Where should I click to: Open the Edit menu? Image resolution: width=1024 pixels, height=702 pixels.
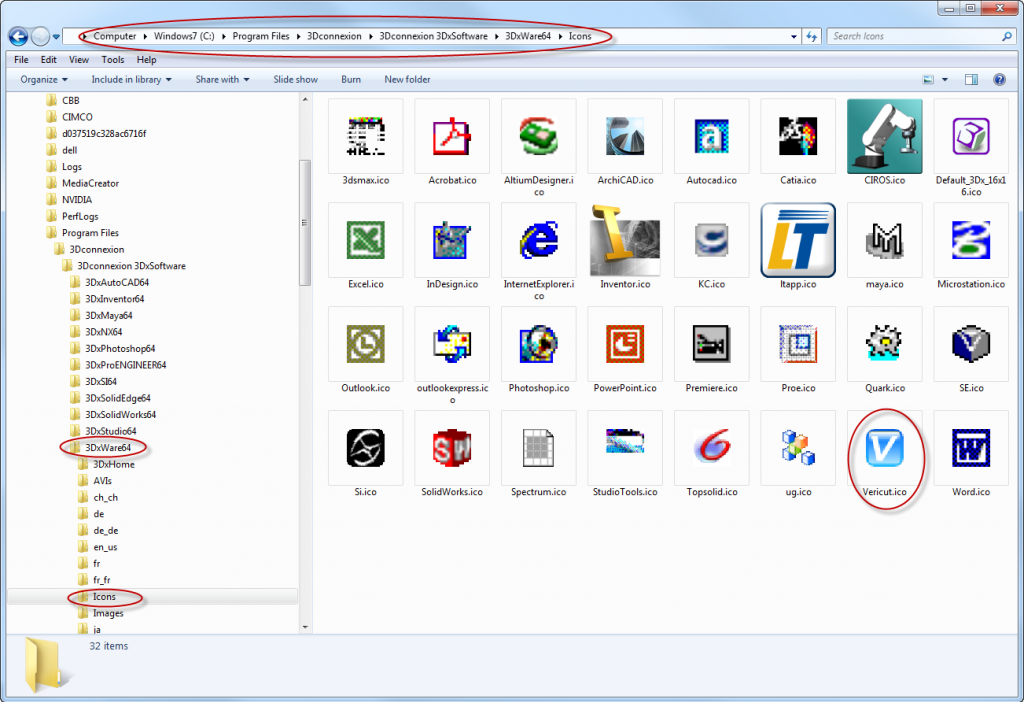click(48, 59)
